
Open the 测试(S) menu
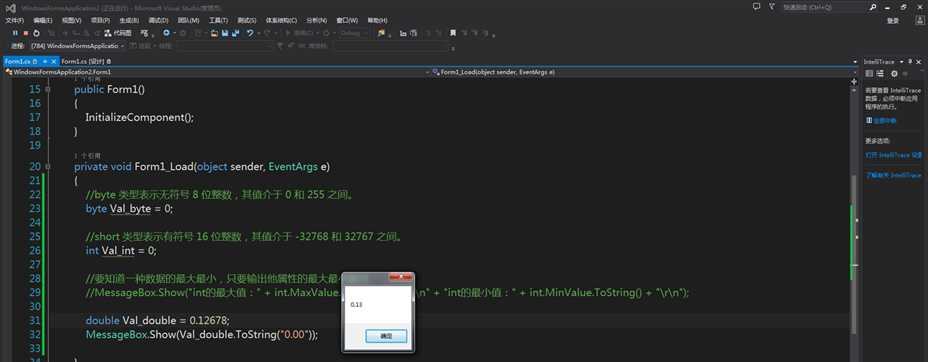click(x=247, y=20)
